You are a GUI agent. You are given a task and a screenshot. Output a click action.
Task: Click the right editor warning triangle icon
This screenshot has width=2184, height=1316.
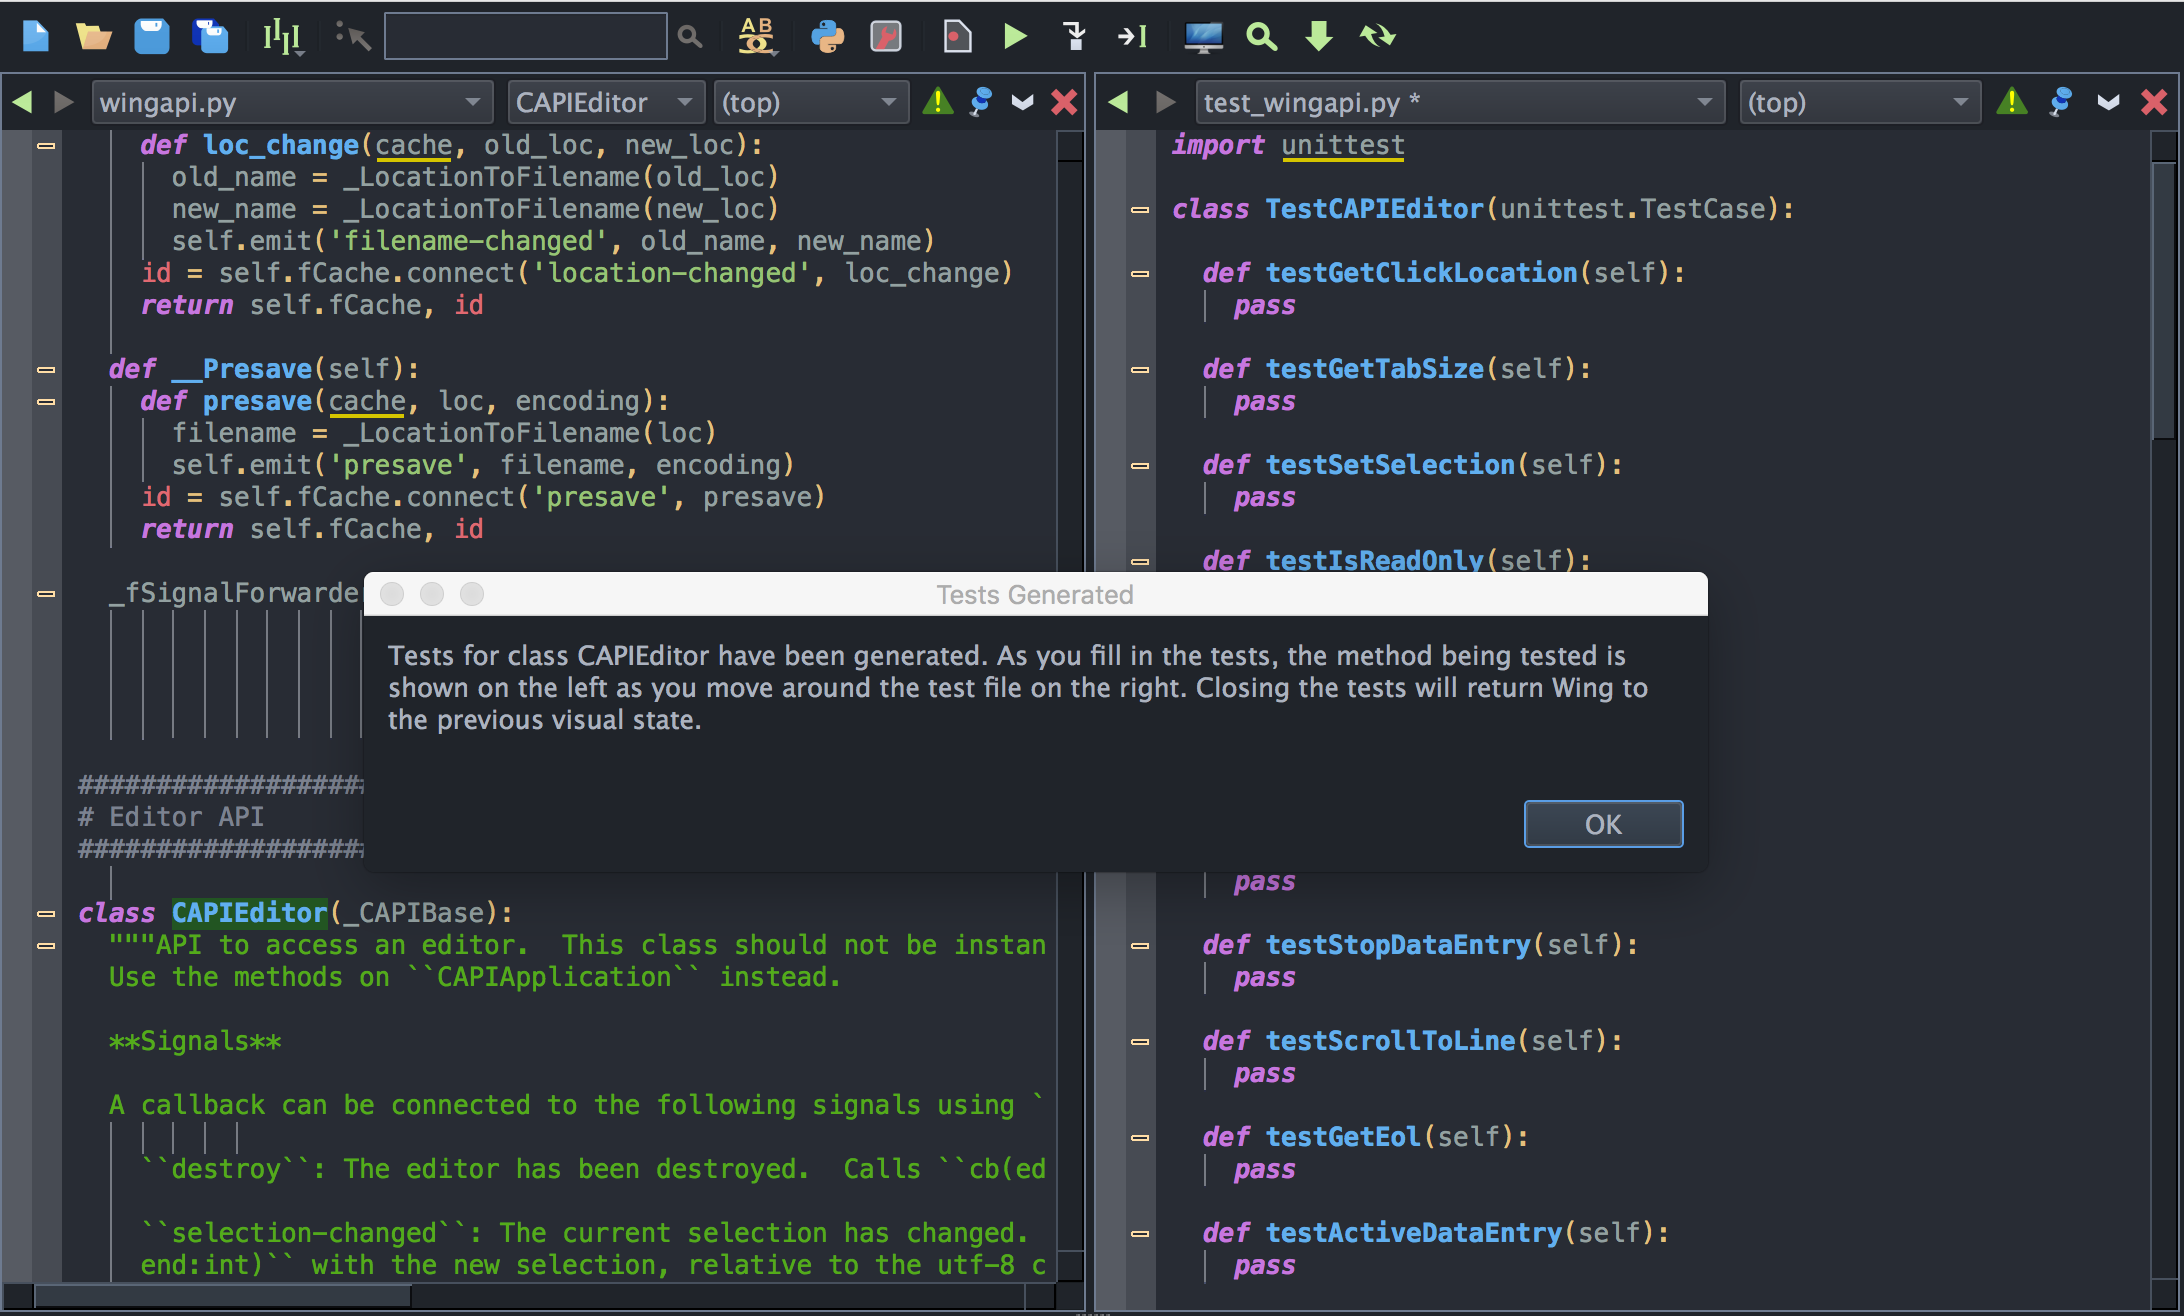(2011, 102)
